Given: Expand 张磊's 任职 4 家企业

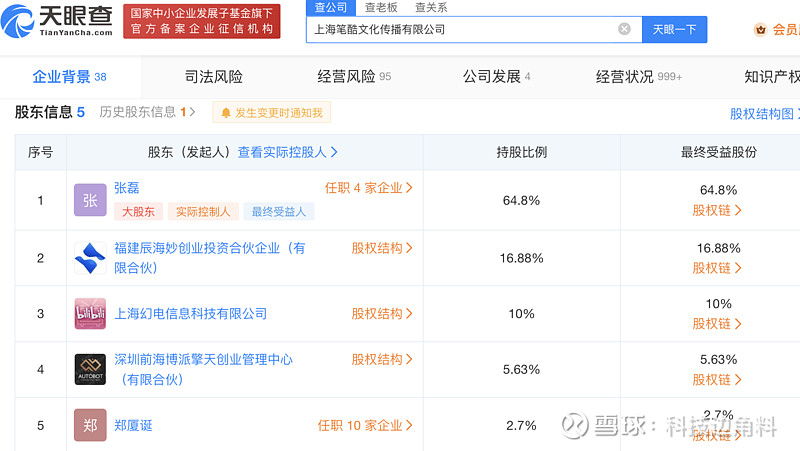Looking at the screenshot, I should 368,188.
